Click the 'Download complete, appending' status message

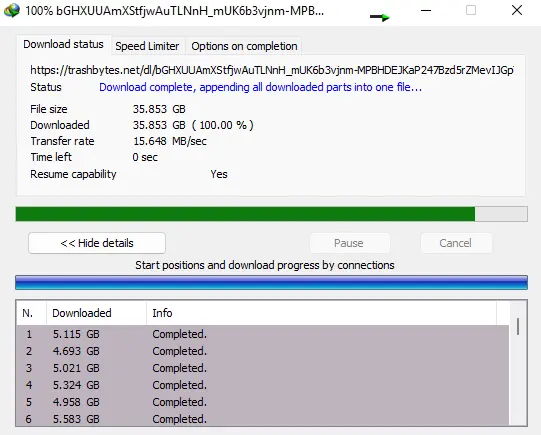coord(260,87)
